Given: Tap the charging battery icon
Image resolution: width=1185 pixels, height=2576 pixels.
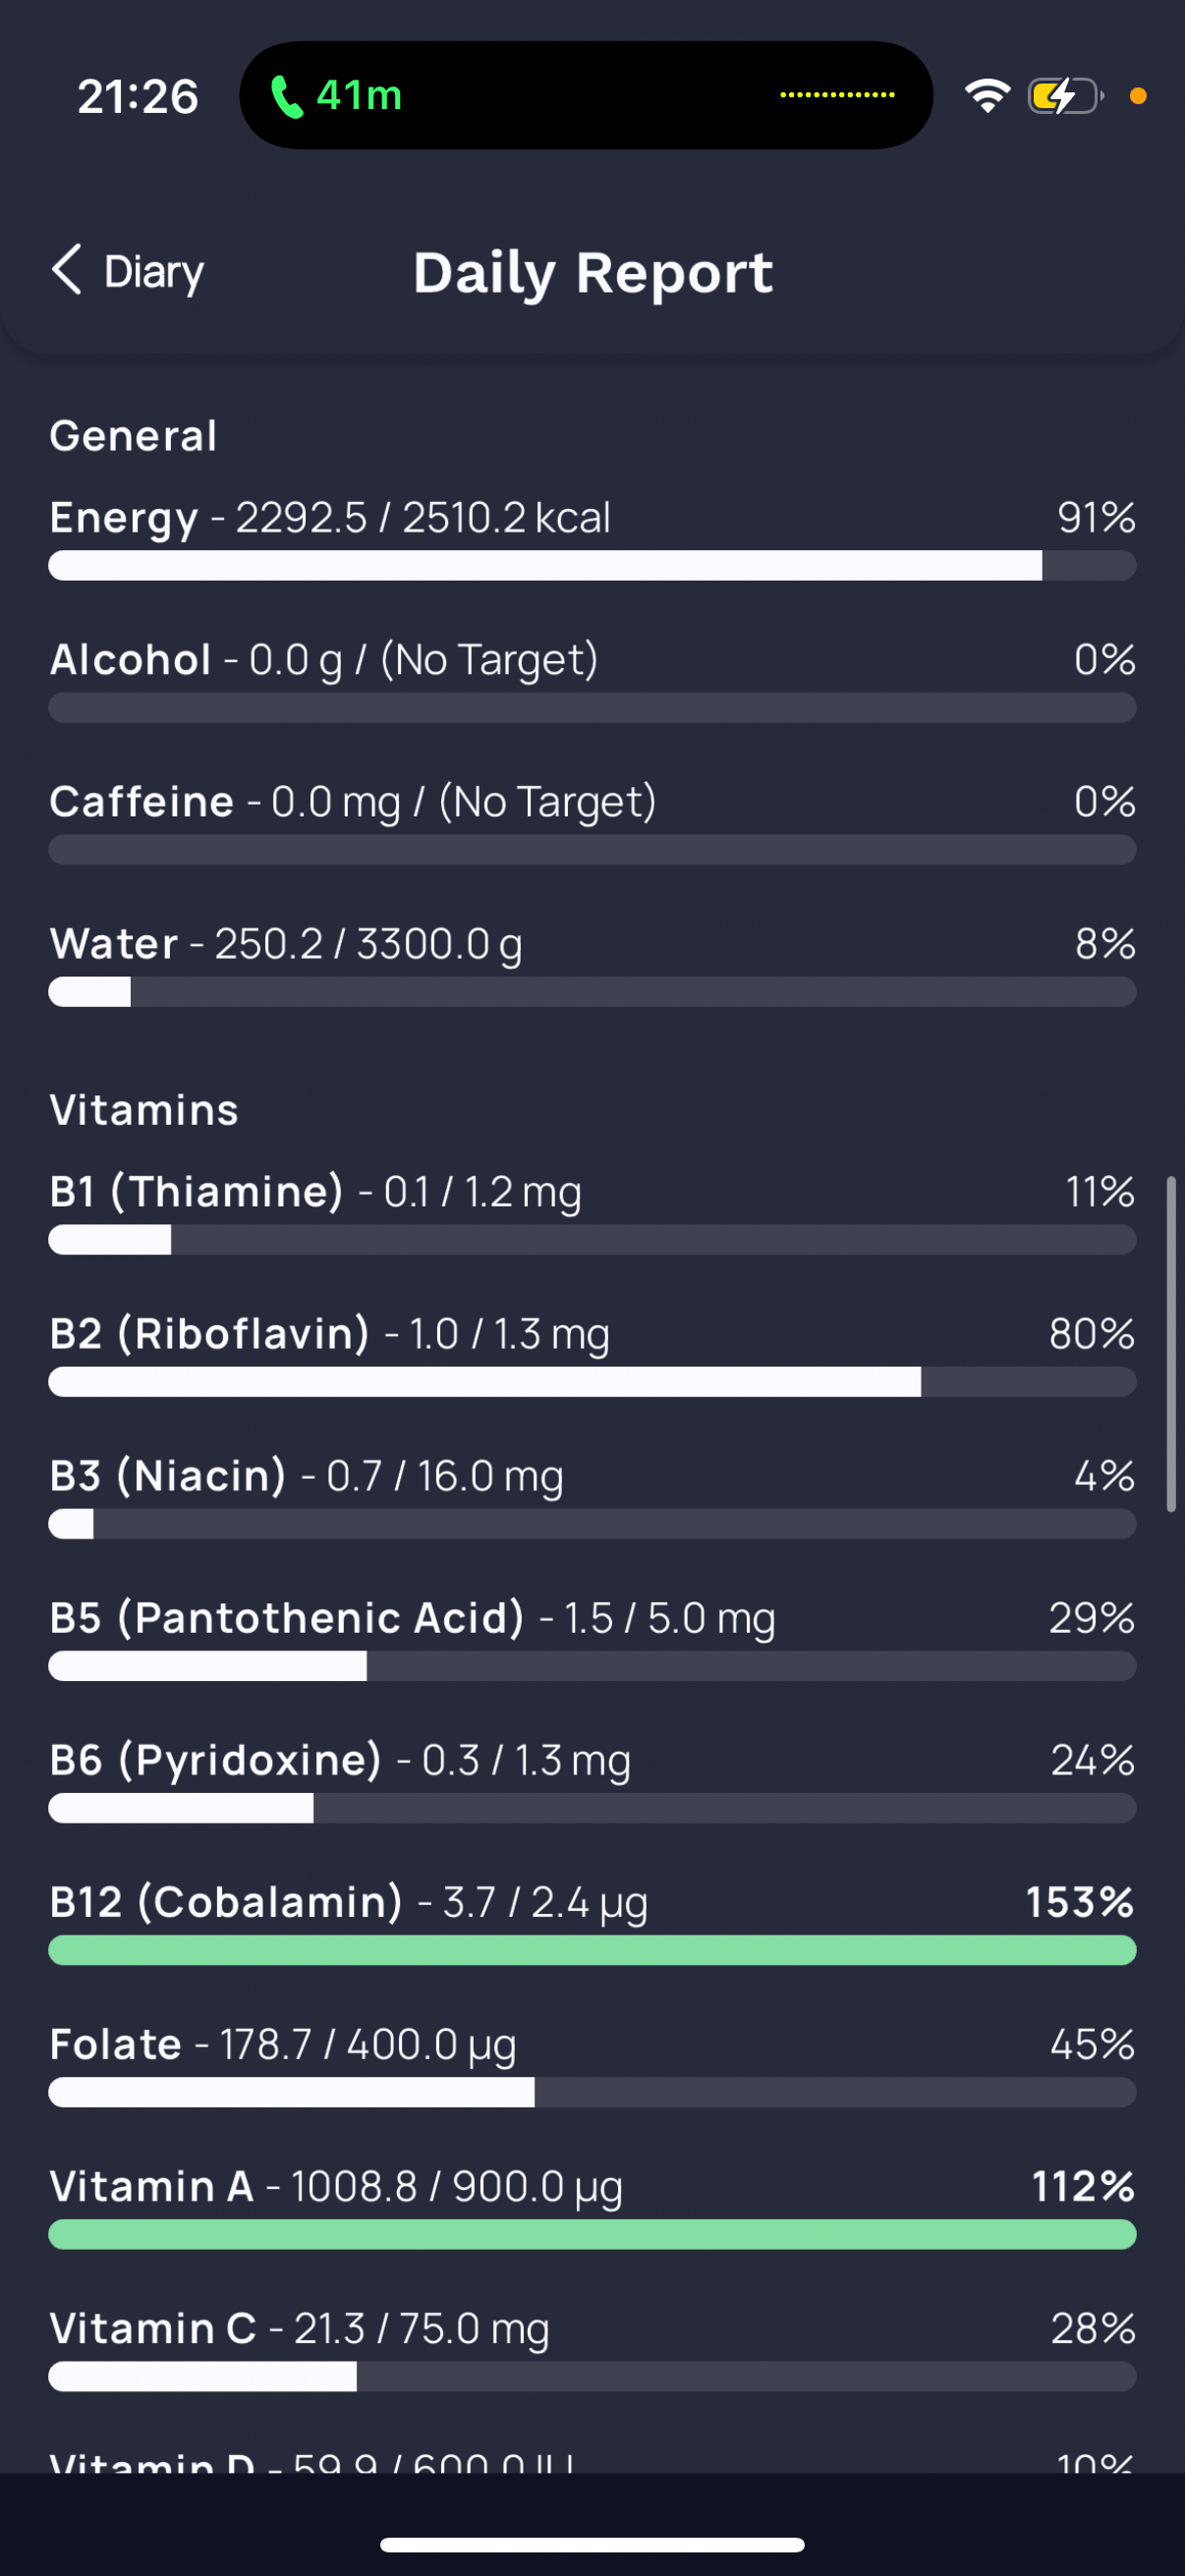Looking at the screenshot, I should click(1065, 96).
